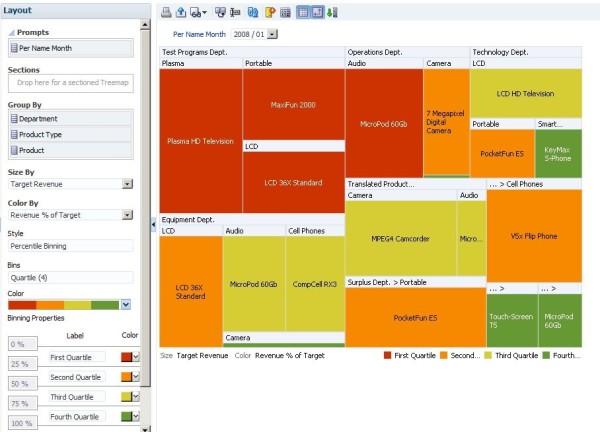Click the Fourth Quartile label field
Image resolution: width=600 pixels, height=432 pixels.
point(77,417)
